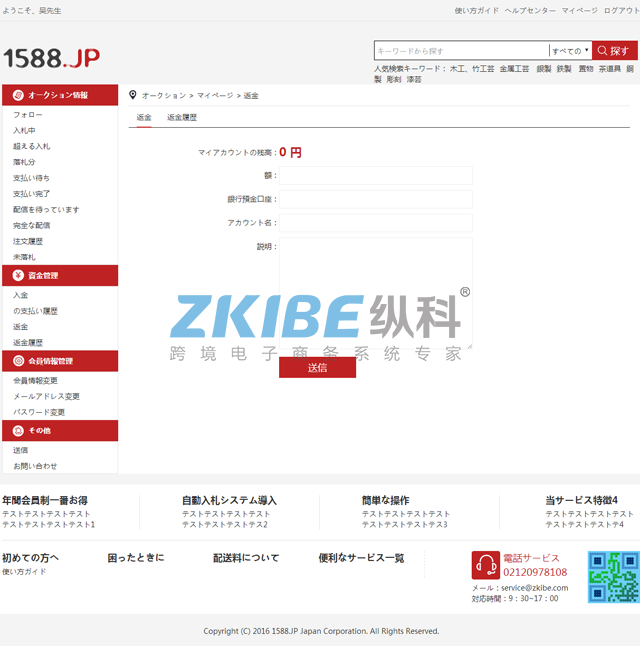Open sidebar 送信 under その他

21,450
